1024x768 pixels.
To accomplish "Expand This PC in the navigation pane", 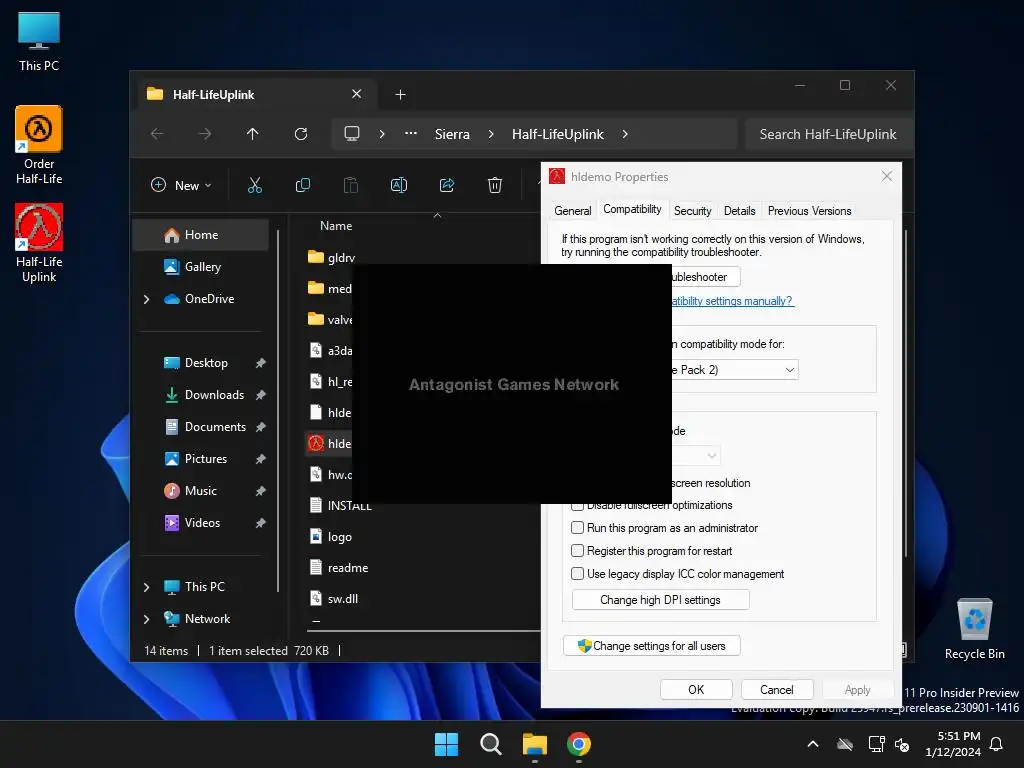I will point(146,587).
